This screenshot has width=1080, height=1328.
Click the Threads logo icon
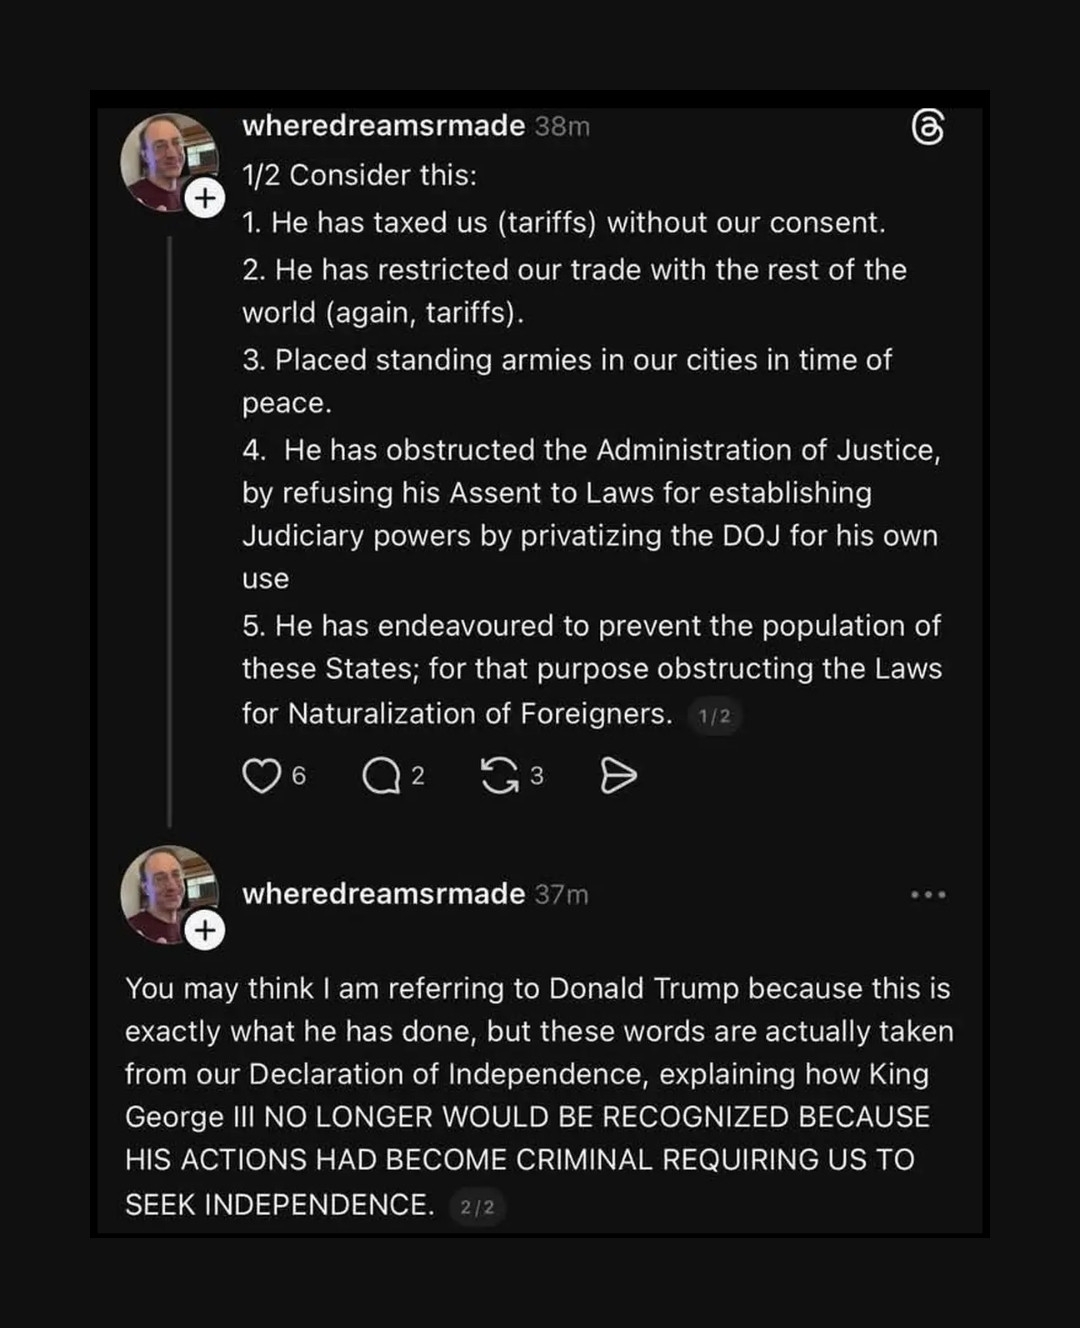928,128
